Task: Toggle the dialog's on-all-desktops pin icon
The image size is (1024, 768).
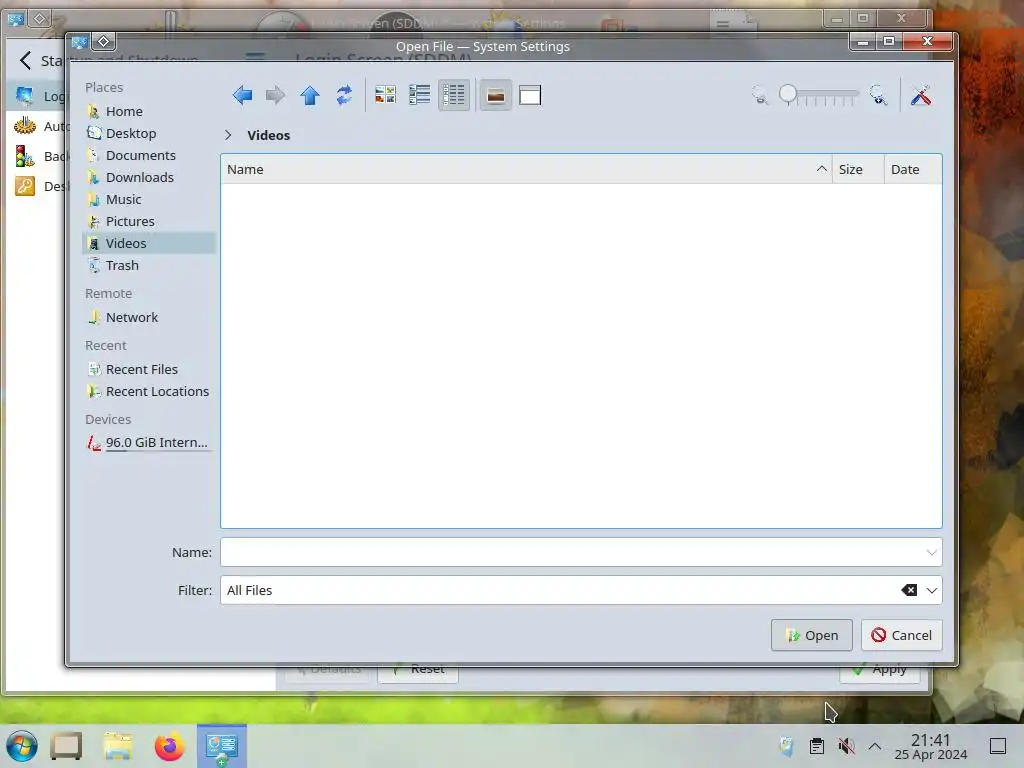Action: click(104, 42)
